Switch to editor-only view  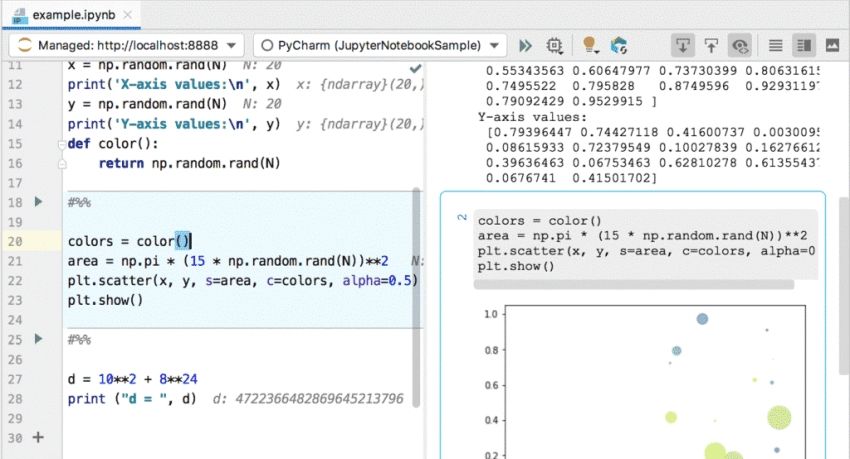(775, 46)
